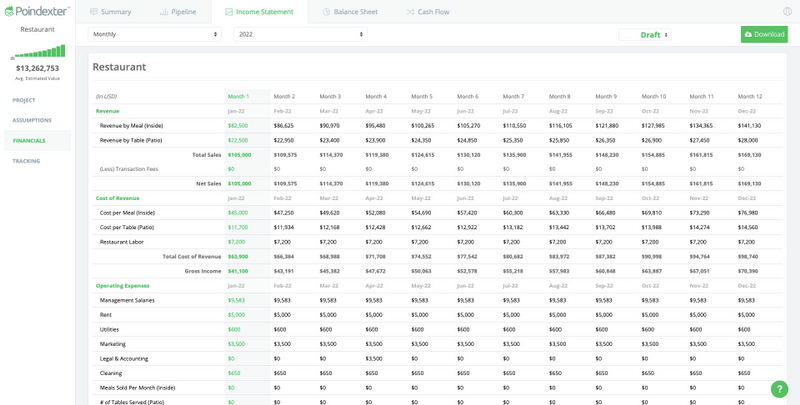The image size is (800, 405).
Task: Open the top-right account settings icon
Action: [x=787, y=12]
